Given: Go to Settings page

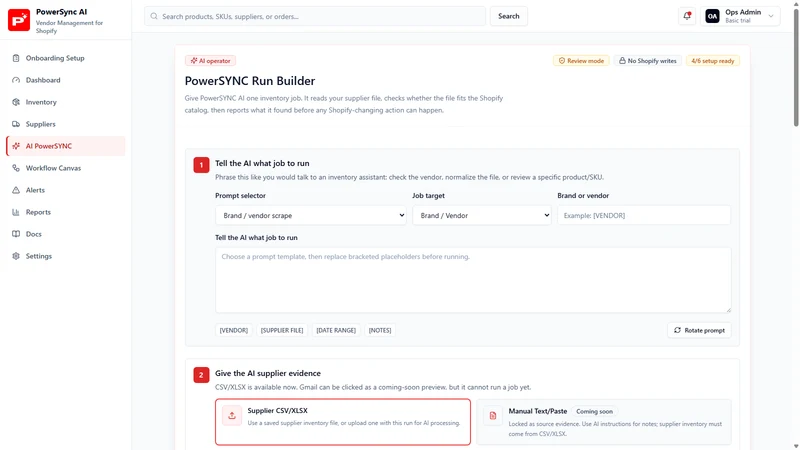Looking at the screenshot, I should (66, 256).
